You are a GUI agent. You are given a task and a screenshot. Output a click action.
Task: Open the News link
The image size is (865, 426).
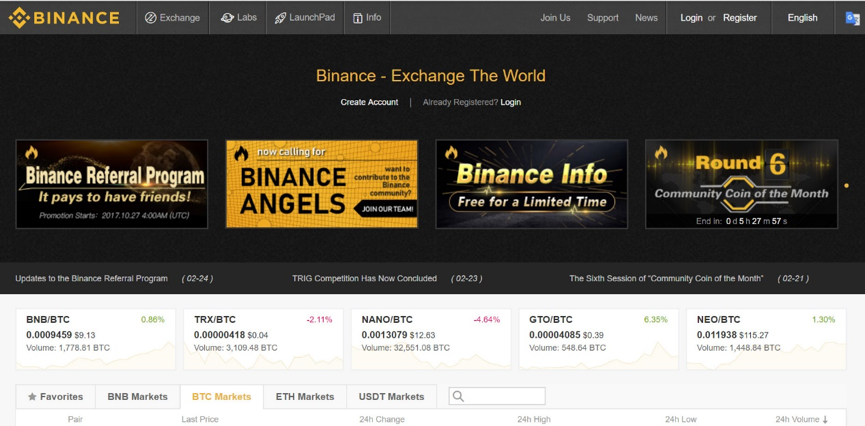646,18
